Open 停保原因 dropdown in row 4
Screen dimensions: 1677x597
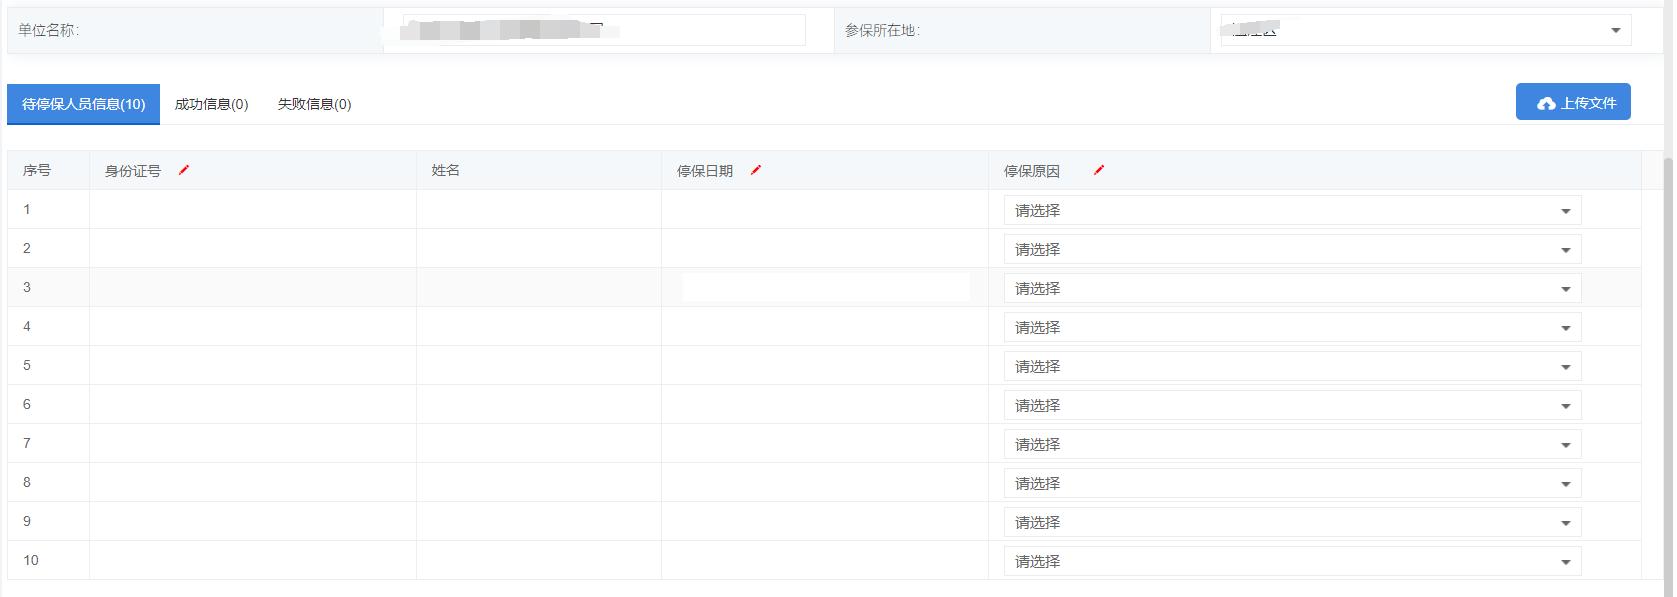1292,327
